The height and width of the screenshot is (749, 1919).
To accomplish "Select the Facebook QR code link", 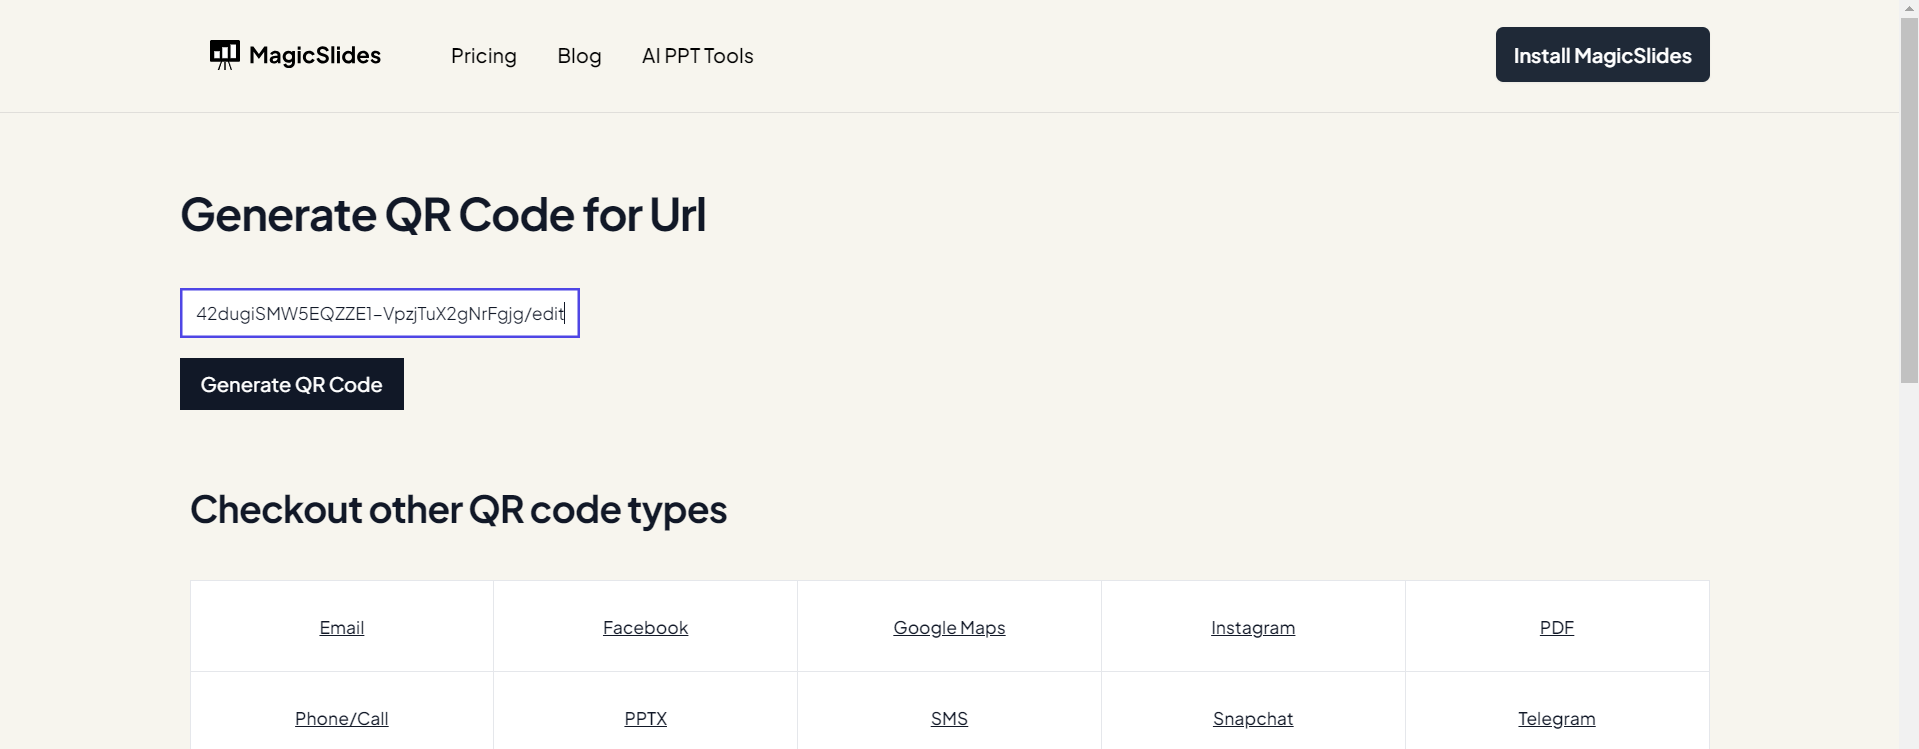I will click(645, 628).
